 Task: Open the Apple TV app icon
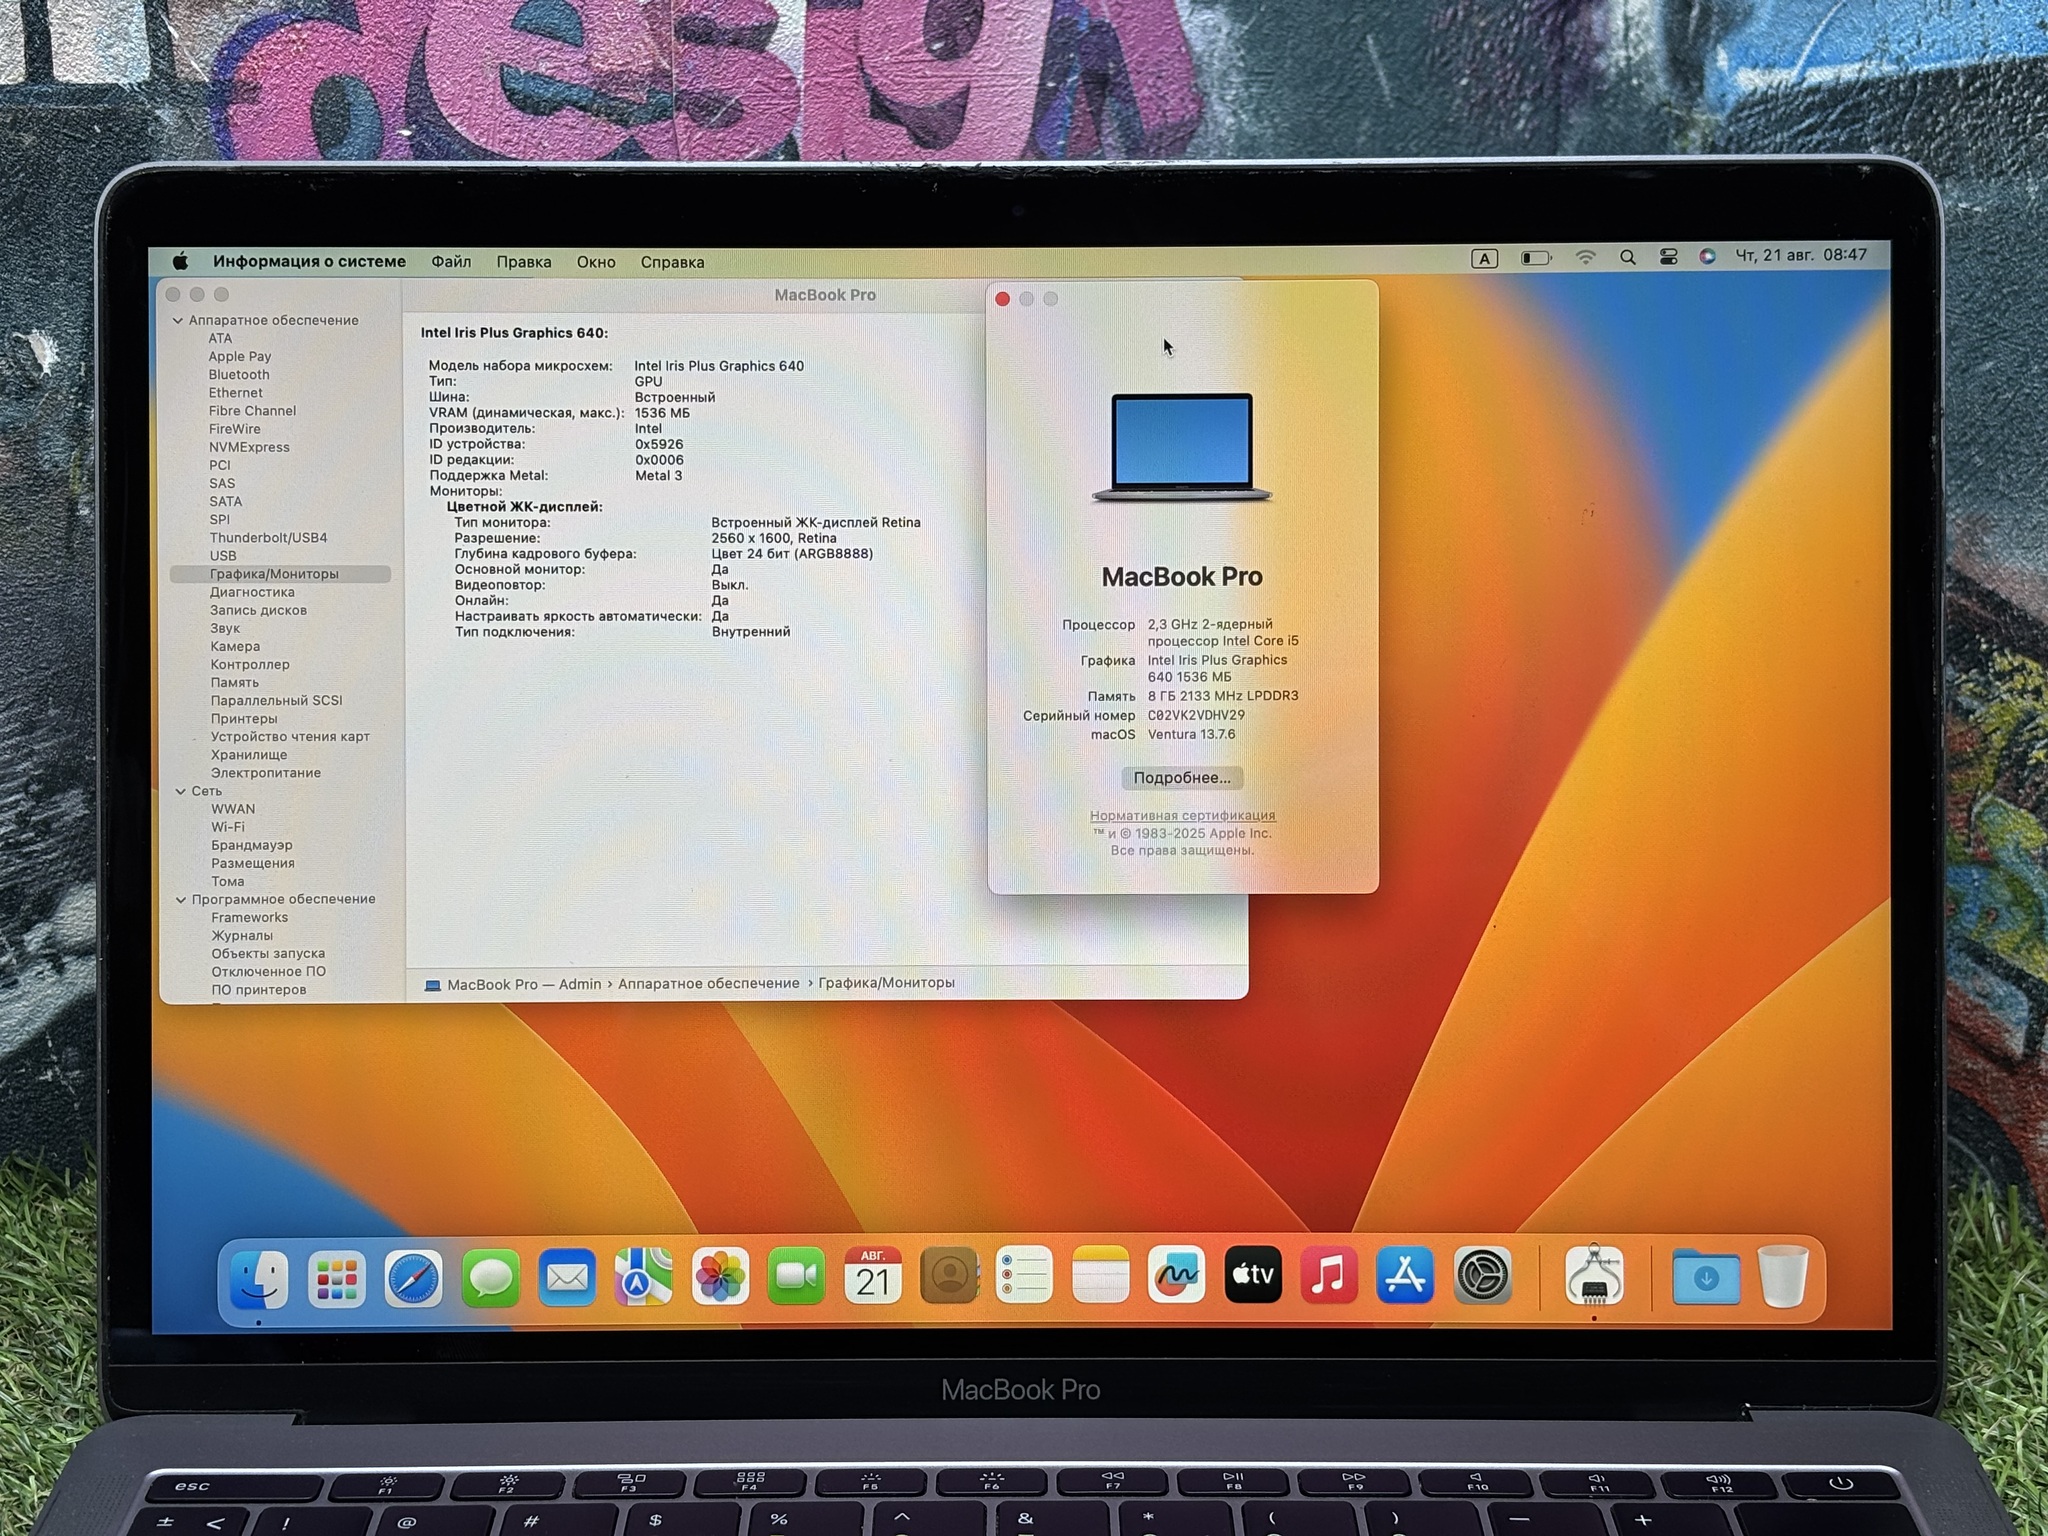1252,1275
